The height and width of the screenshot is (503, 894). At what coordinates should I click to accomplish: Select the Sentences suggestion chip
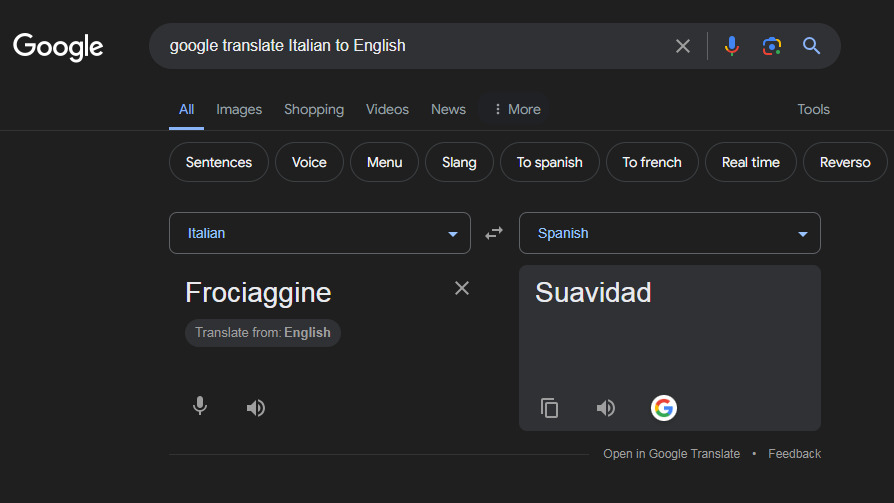pos(219,163)
